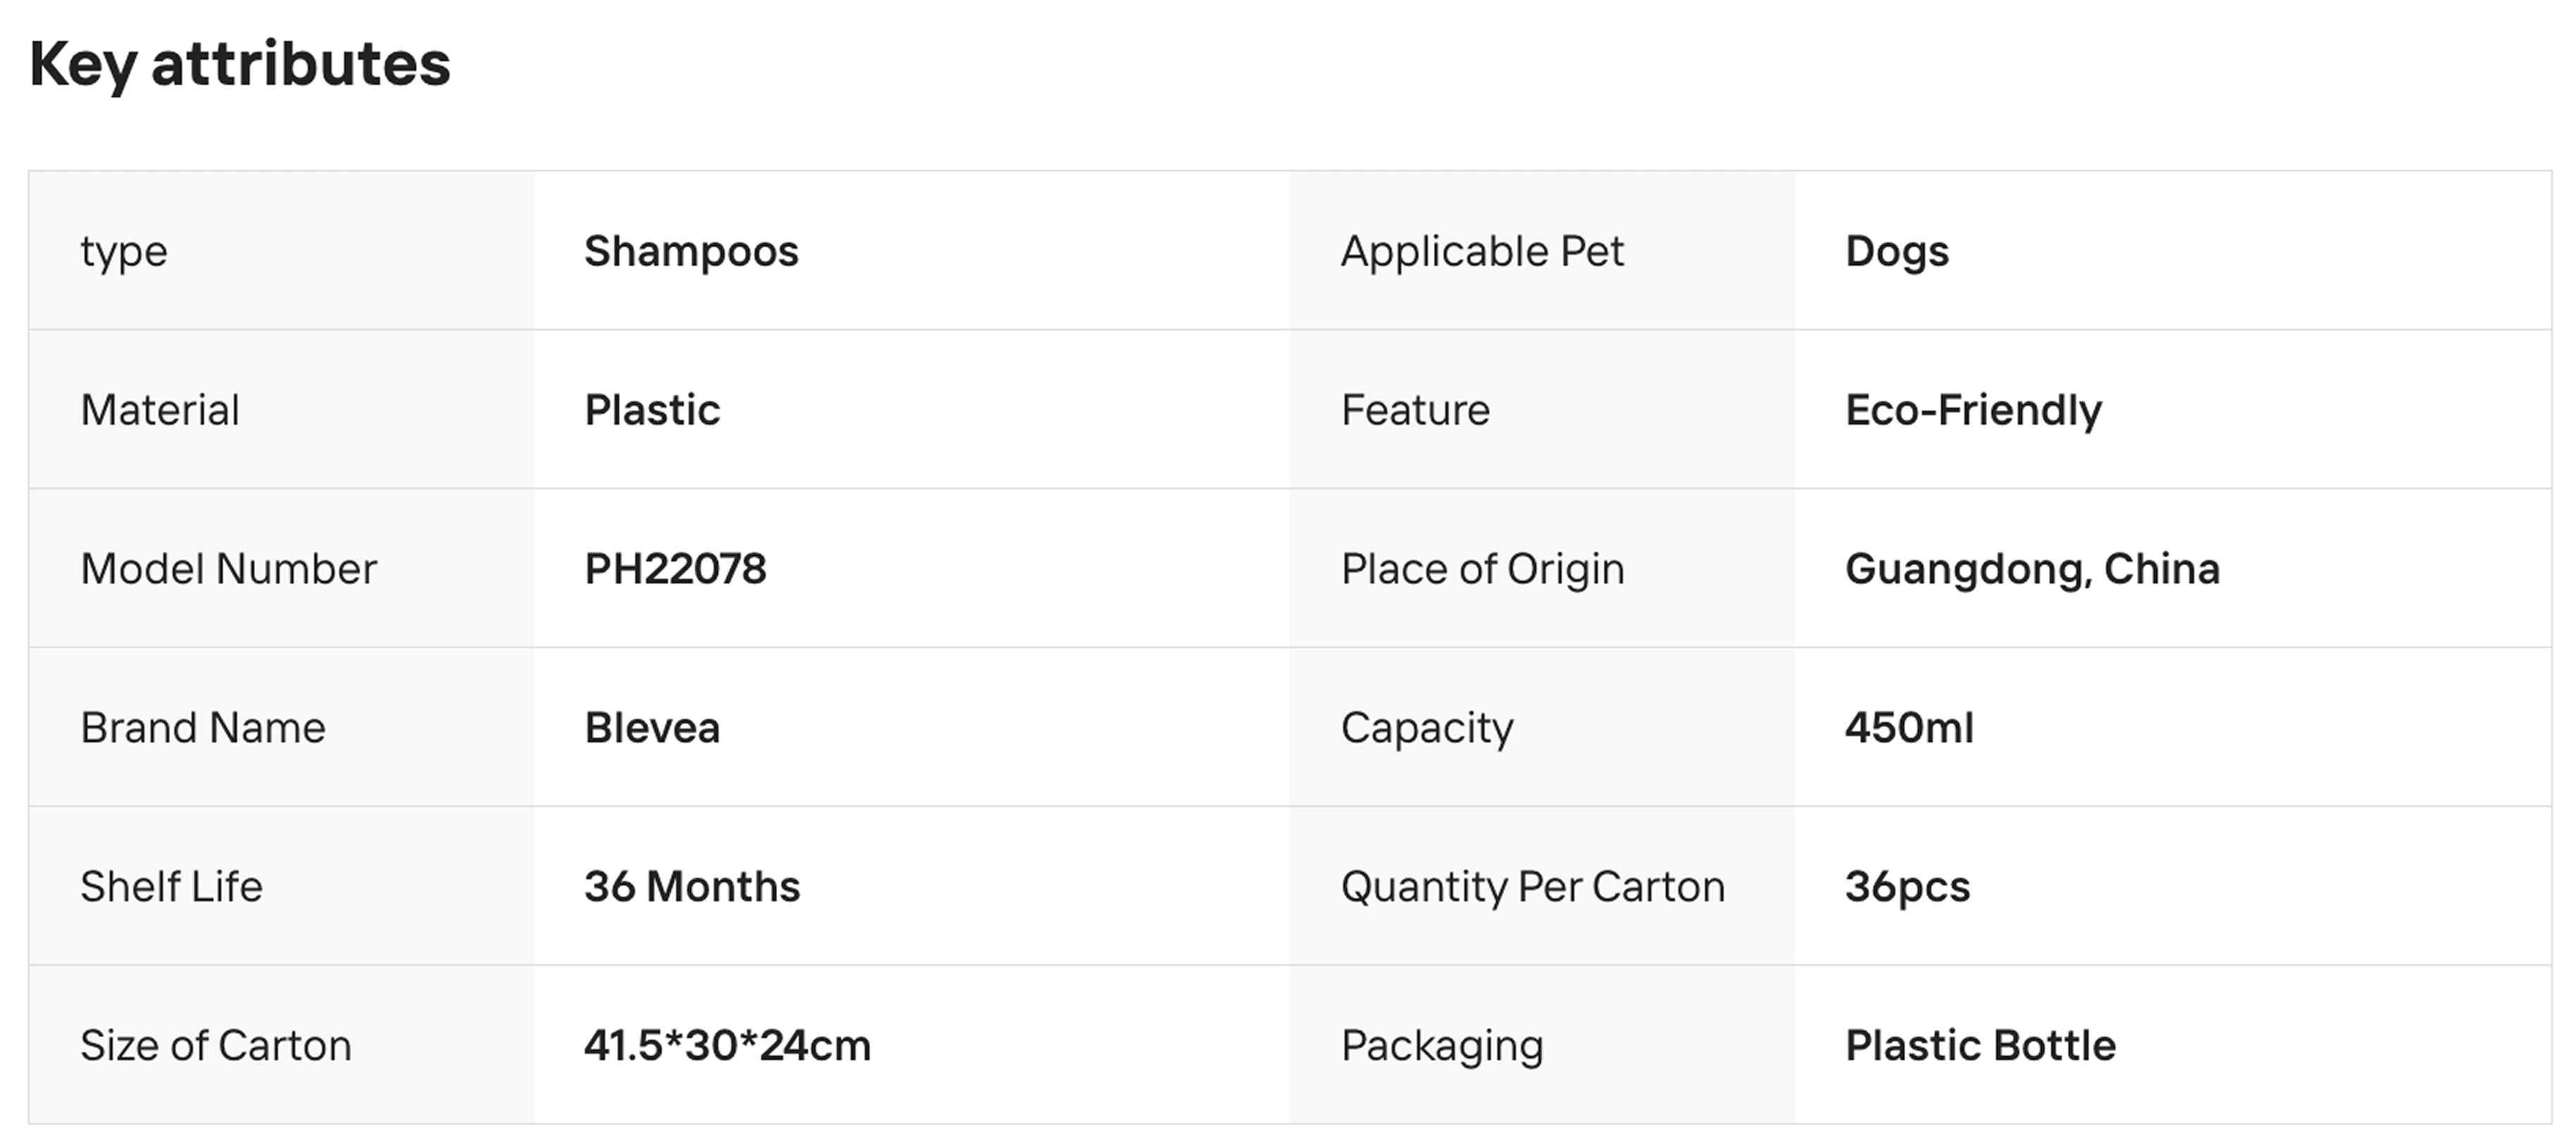
Task: Click the Place of Origin label
Action: click(x=1482, y=569)
